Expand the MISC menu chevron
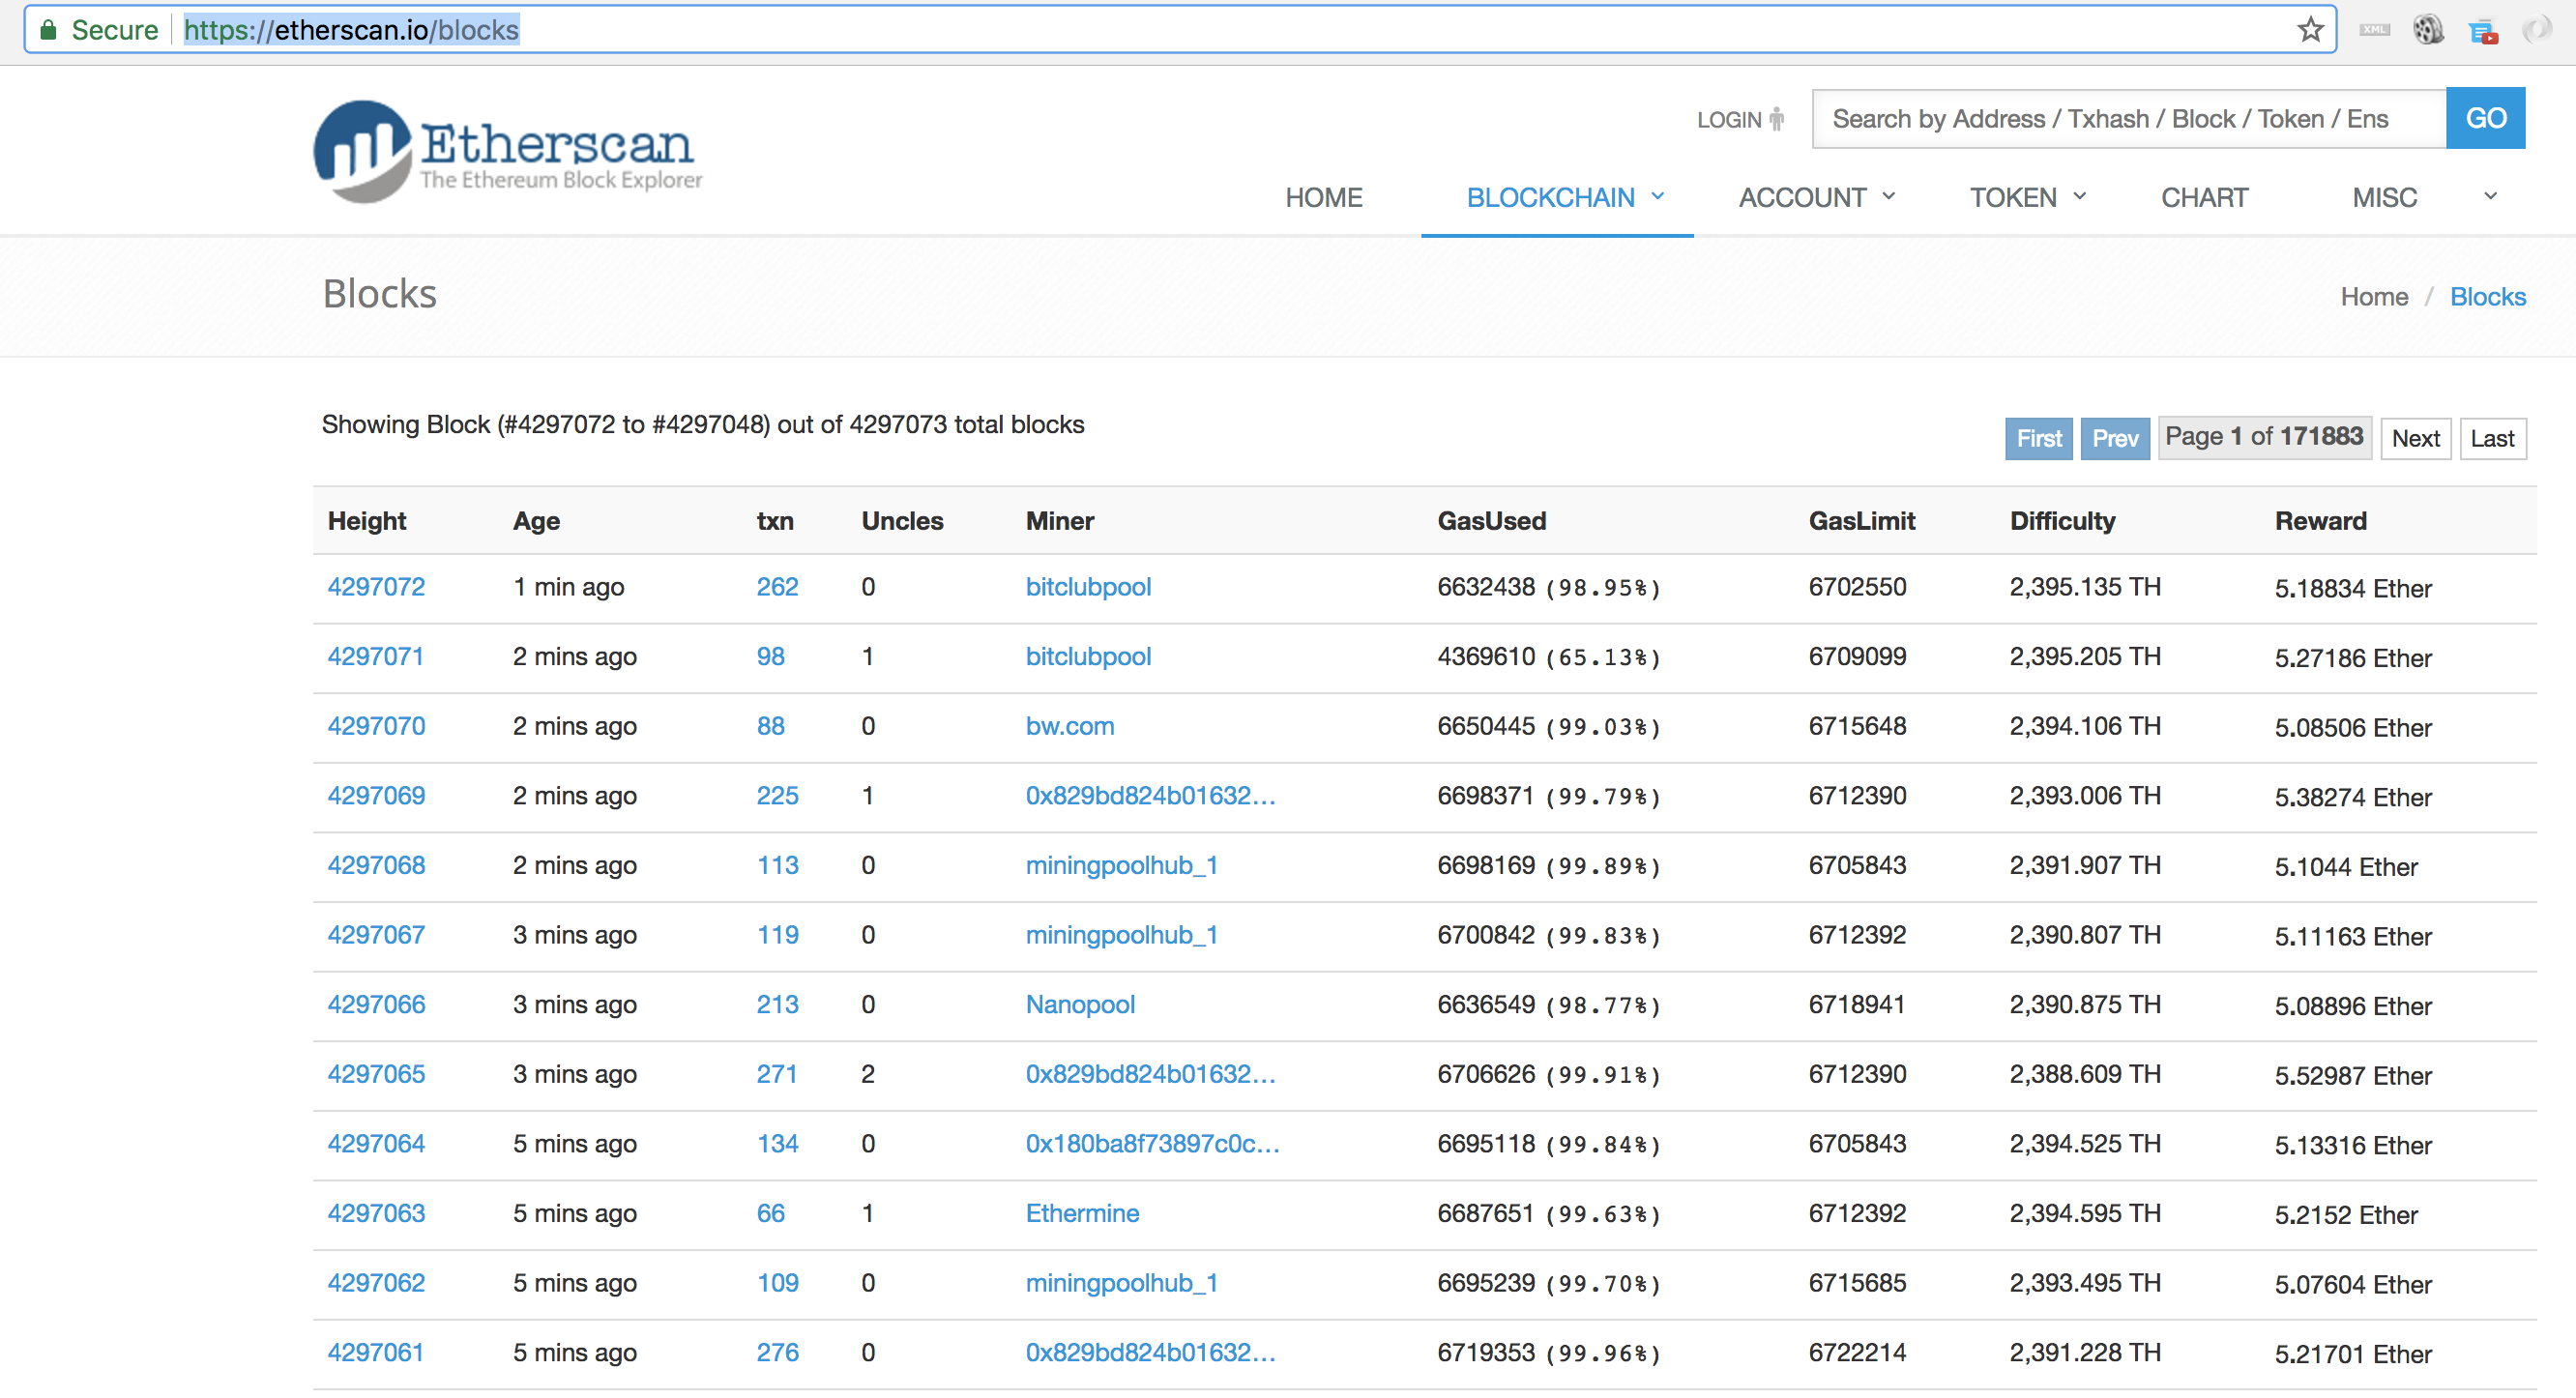Image resolution: width=2576 pixels, height=1398 pixels. pos(2490,197)
